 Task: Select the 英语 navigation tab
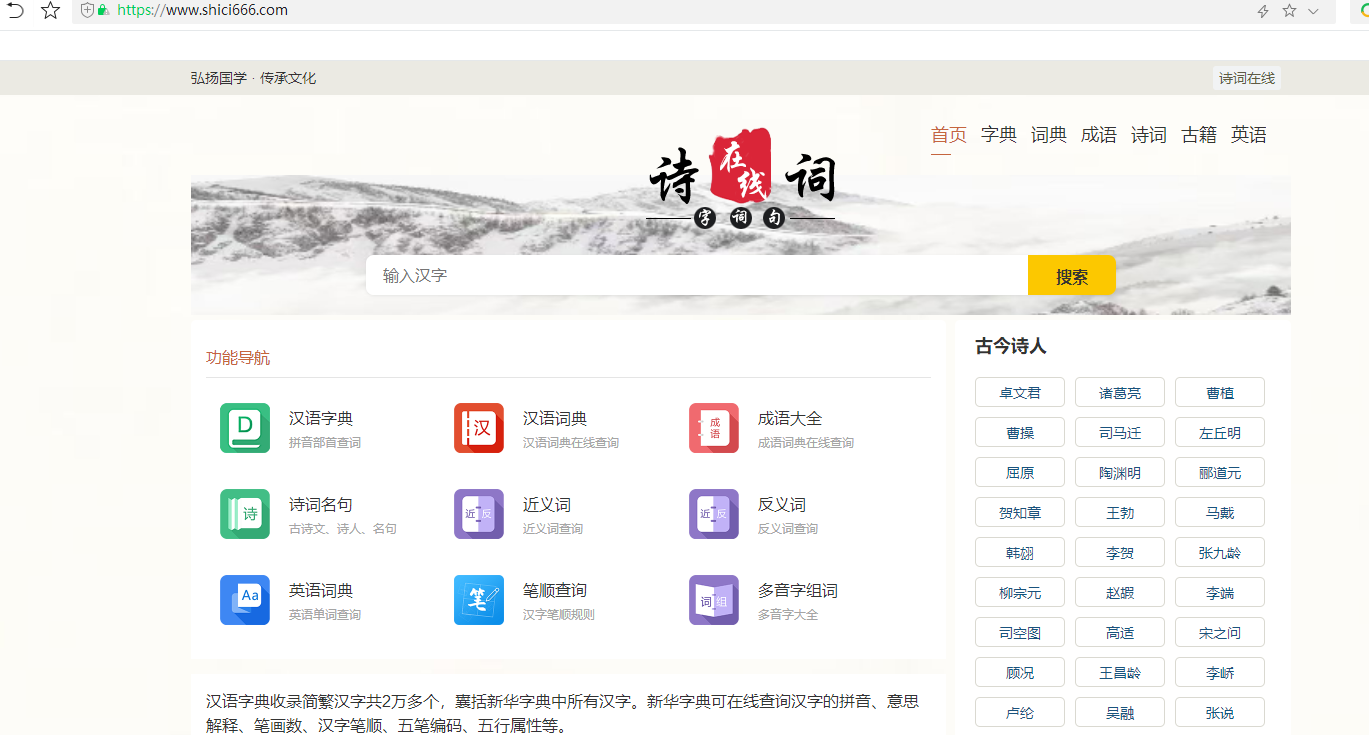[1248, 134]
